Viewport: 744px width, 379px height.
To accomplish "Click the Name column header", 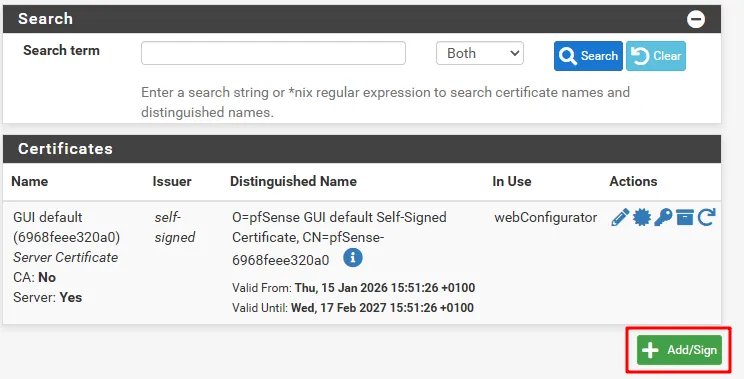I will tap(29, 181).
